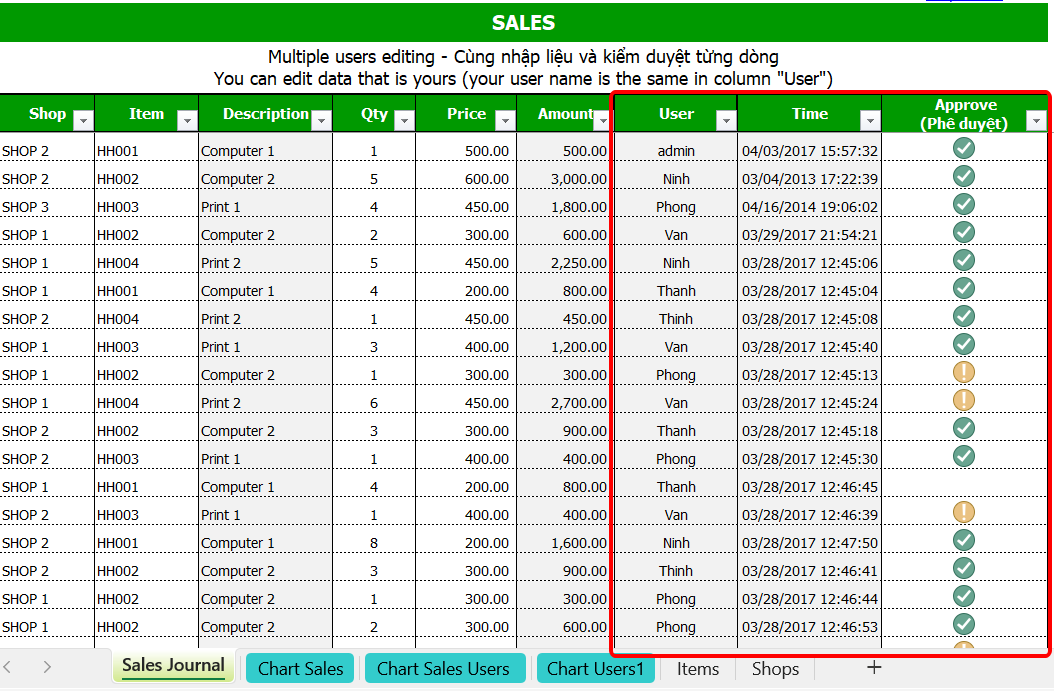Click the add new sheet plus icon
Image resolution: width=1054 pixels, height=691 pixels.
coord(874,668)
